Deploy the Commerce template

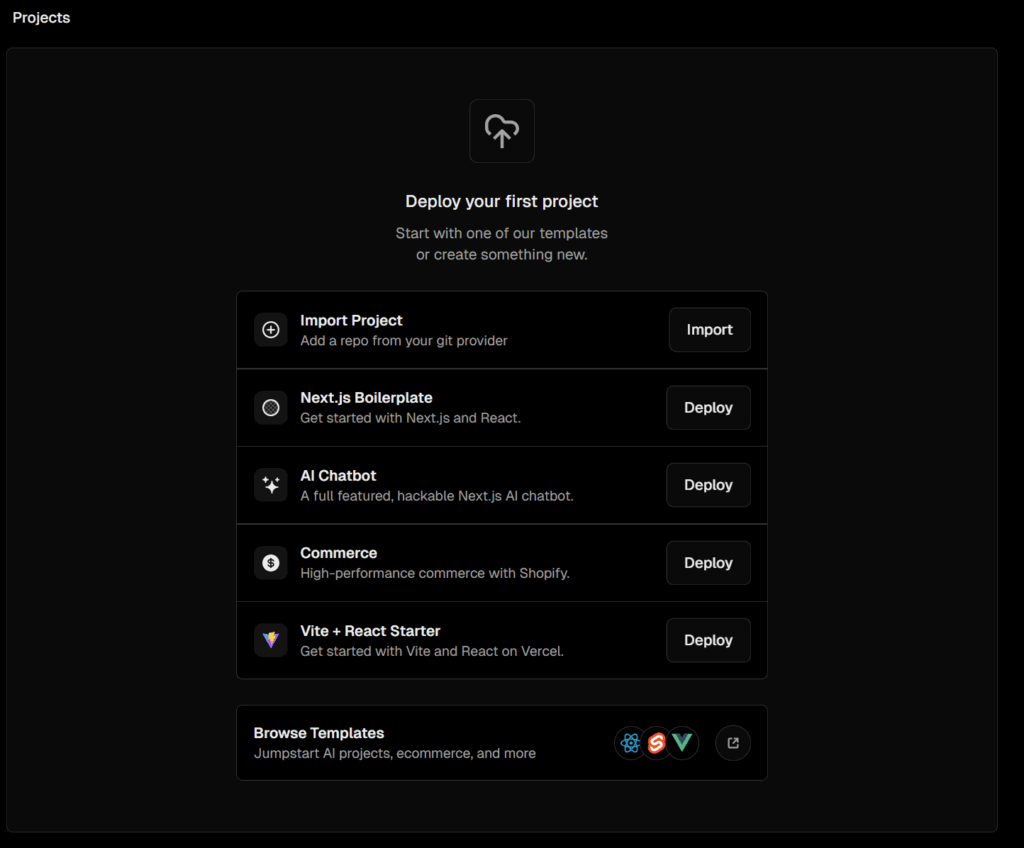pos(708,563)
